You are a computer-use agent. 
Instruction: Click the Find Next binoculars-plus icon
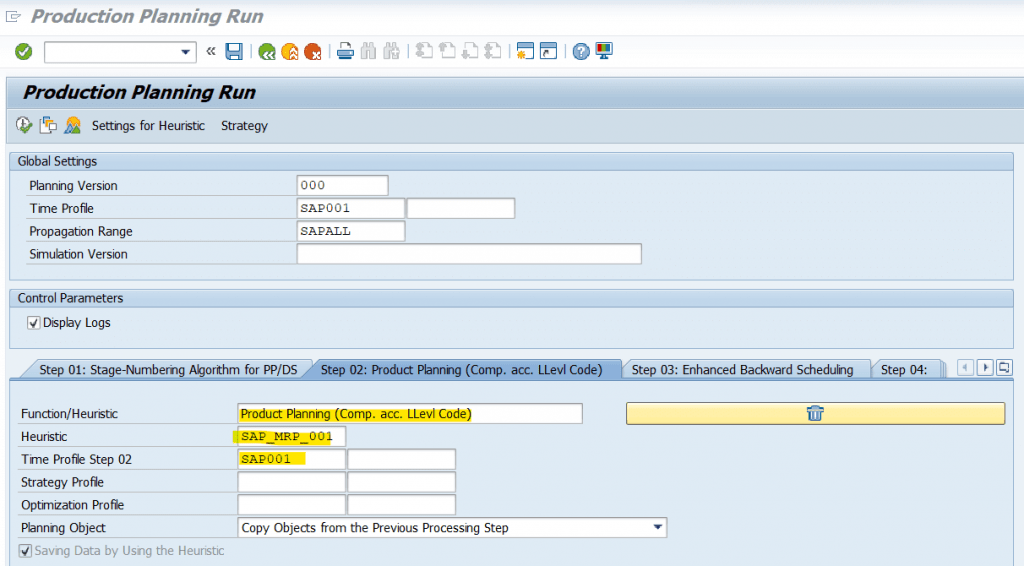click(391, 51)
